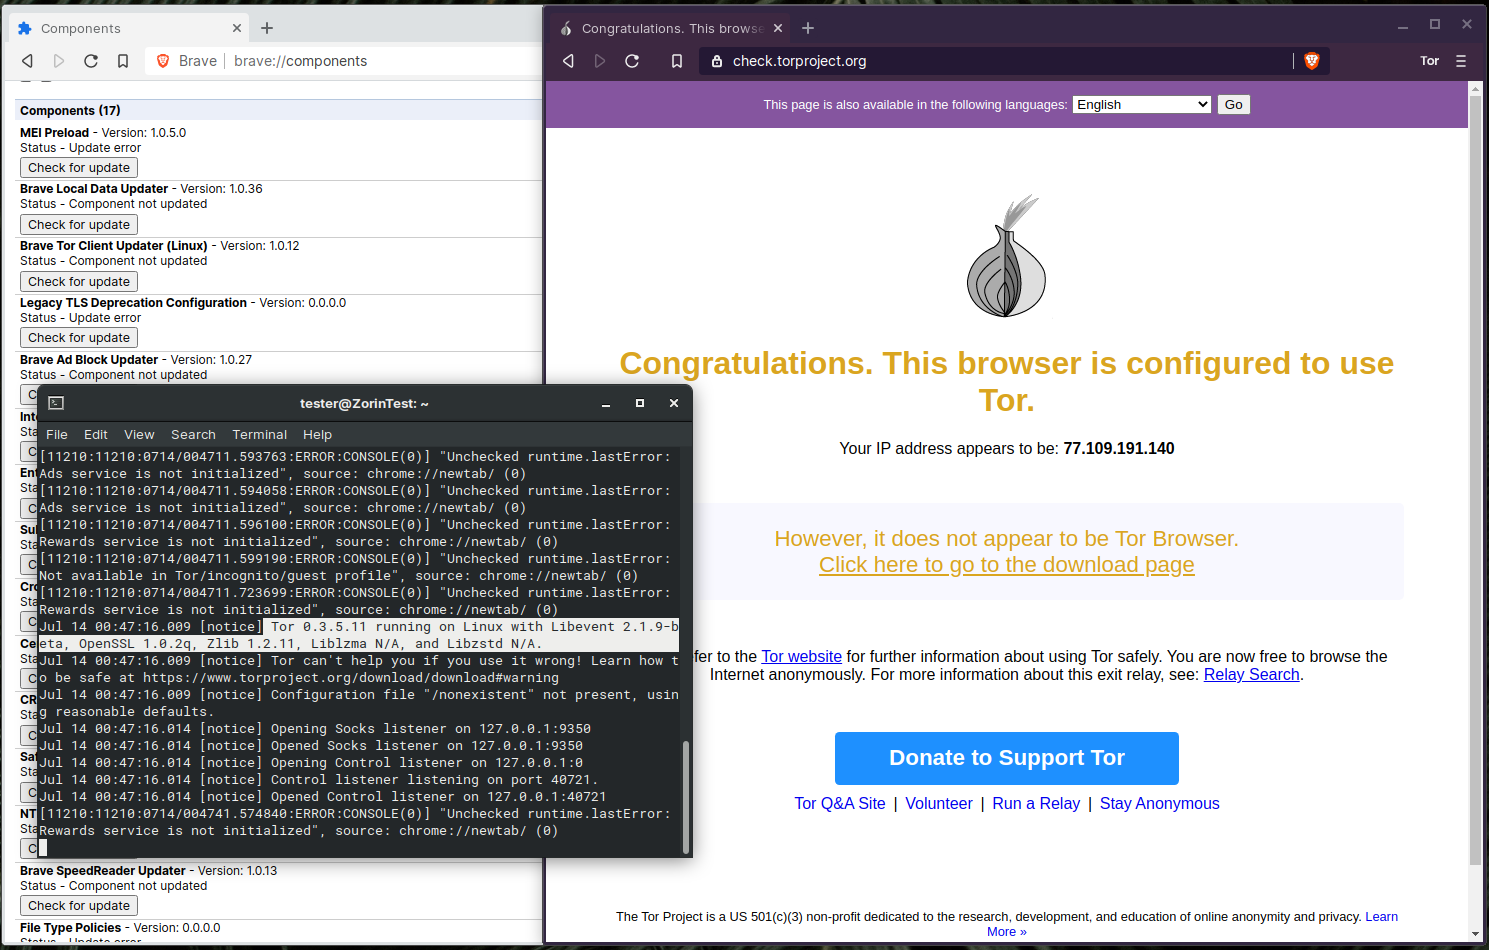The height and width of the screenshot is (950, 1489).
Task: Click forward arrow in components window
Action: 59,61
